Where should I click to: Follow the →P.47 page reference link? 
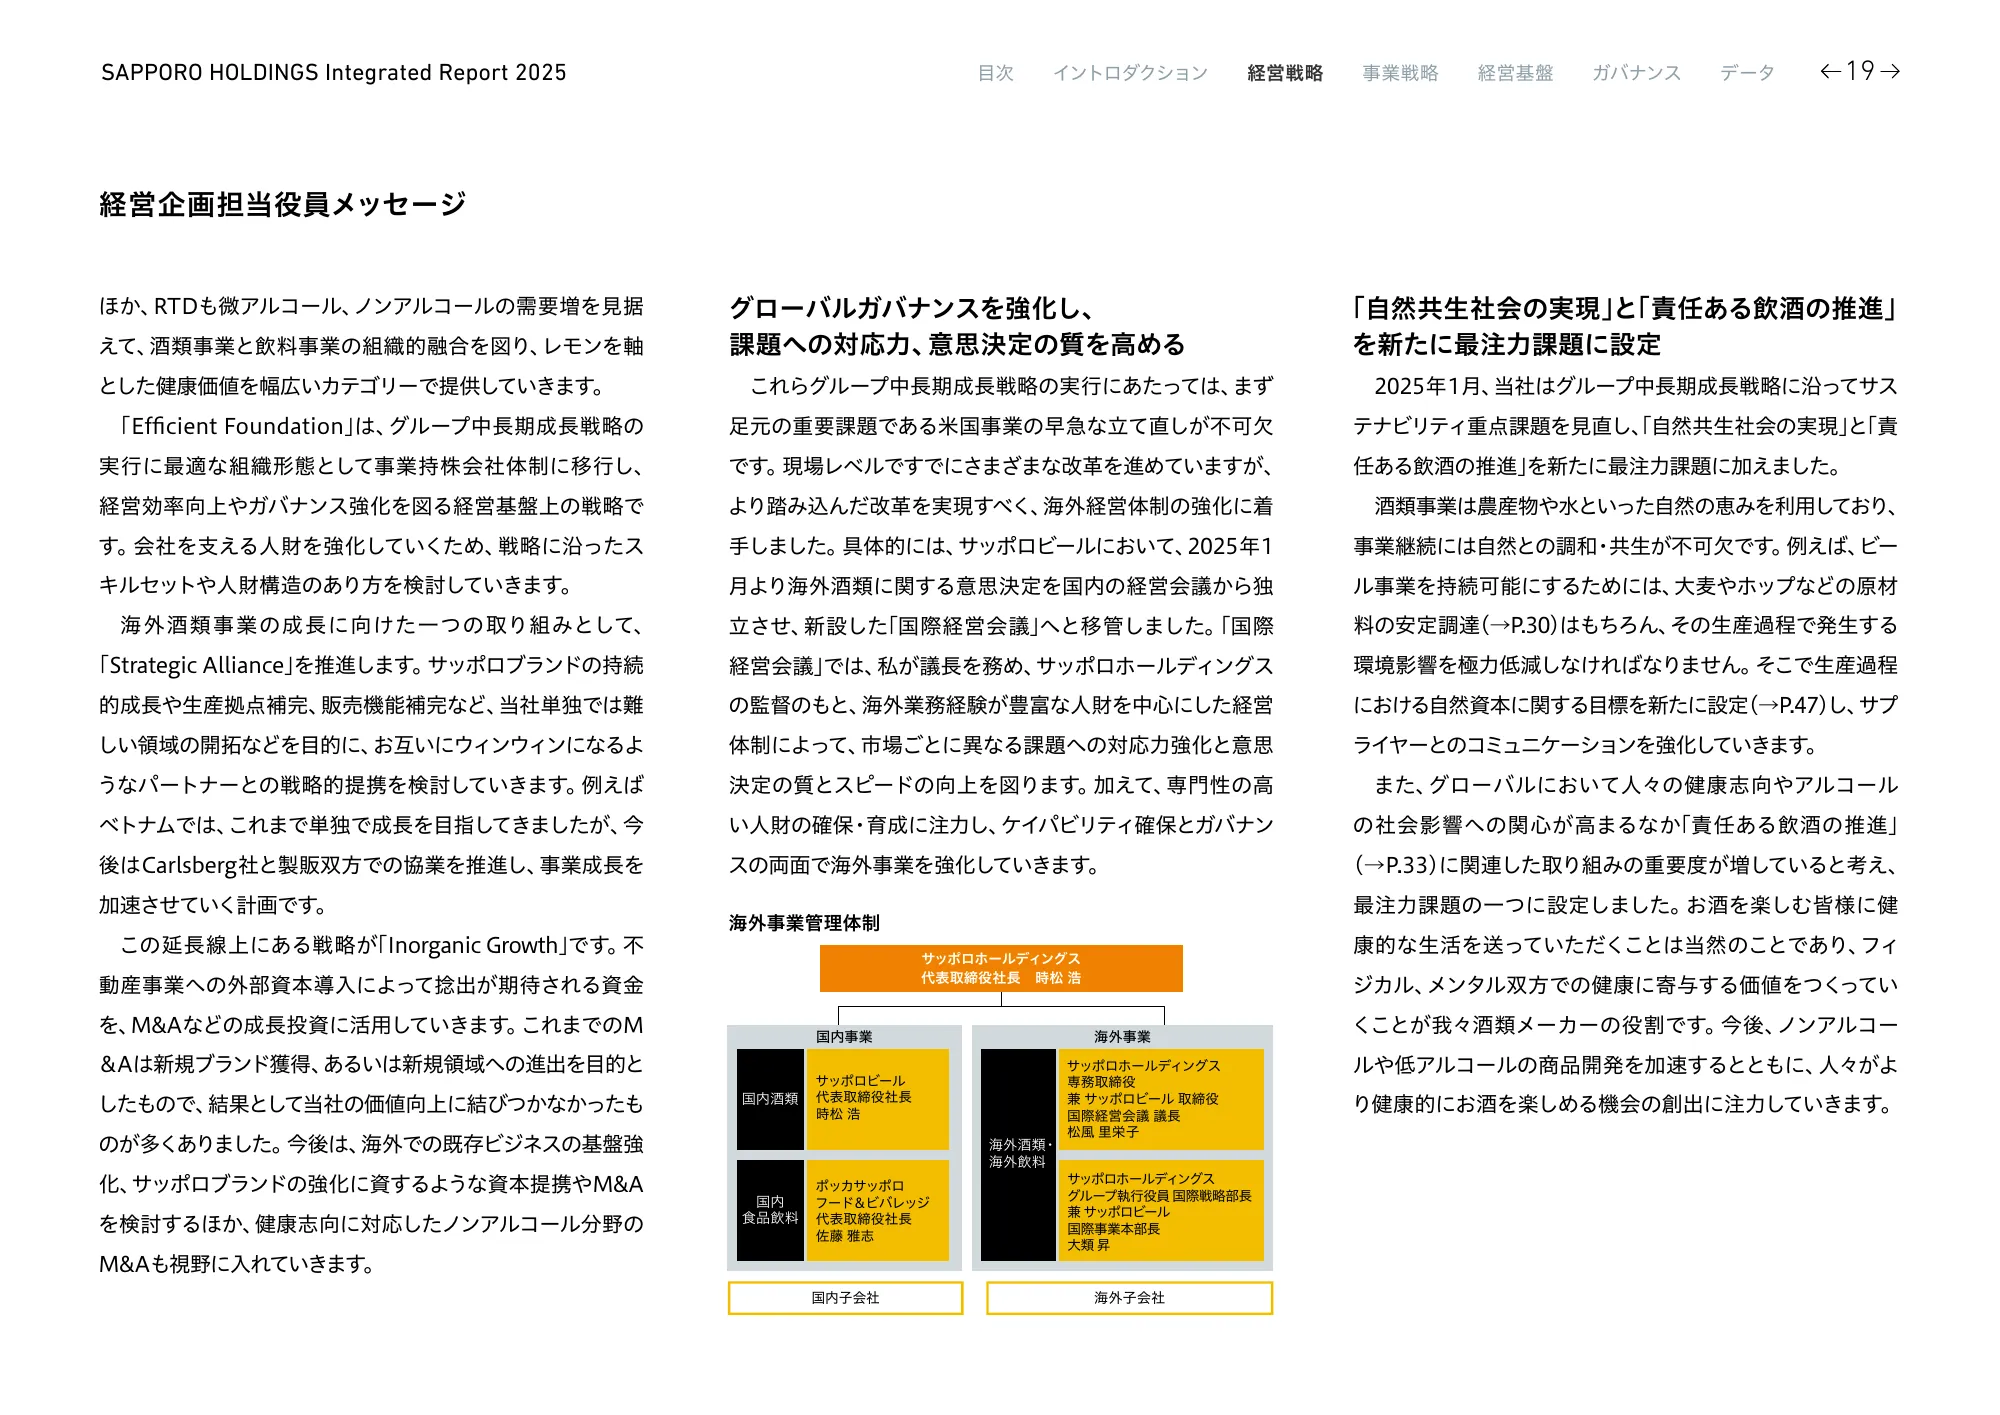(x=1789, y=706)
